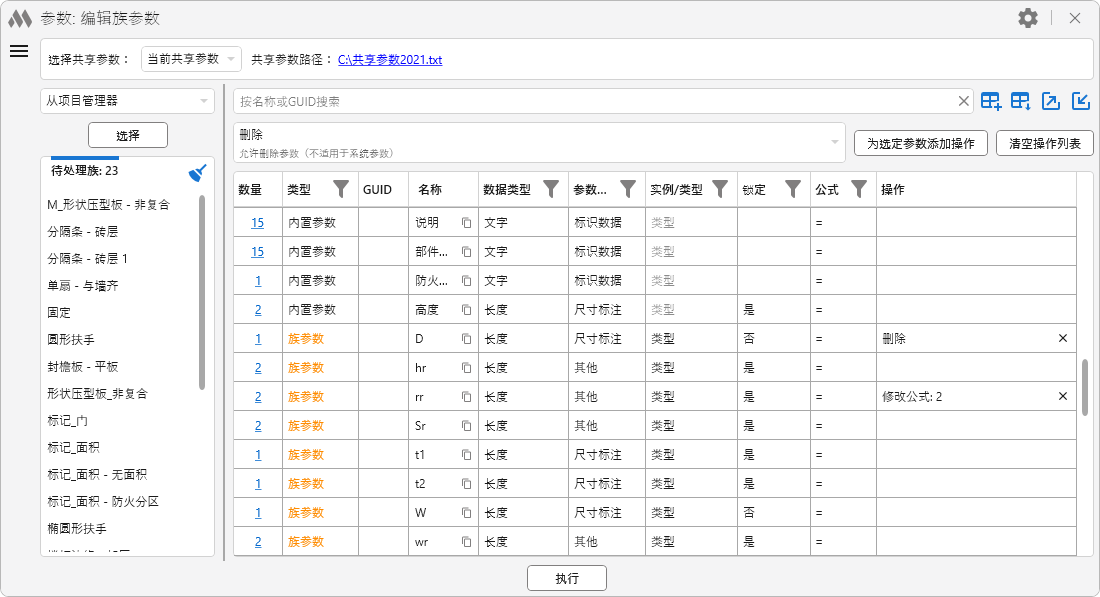Screen dimensions: 1100x597
Task: Click the 执行 button
Action: click(x=566, y=578)
